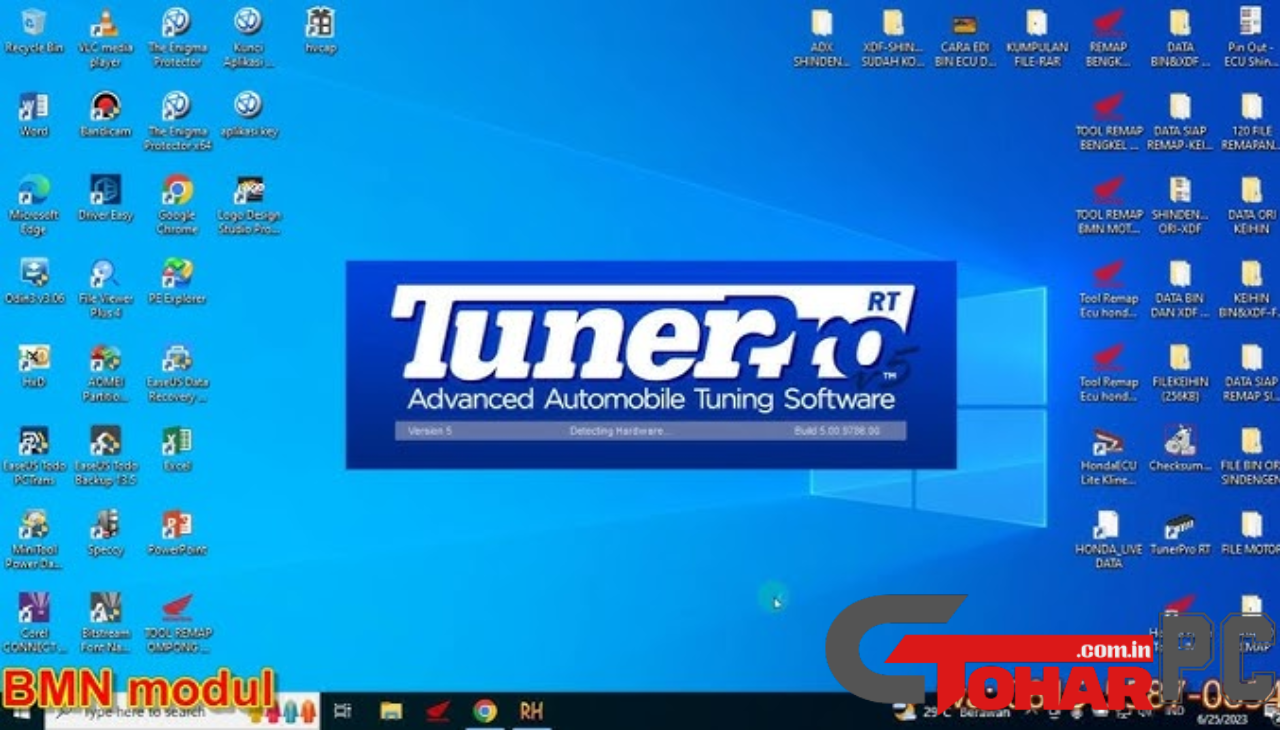Select EaseUS Data Recovery icon
The image size is (1280, 730).
pyautogui.click(x=177, y=372)
